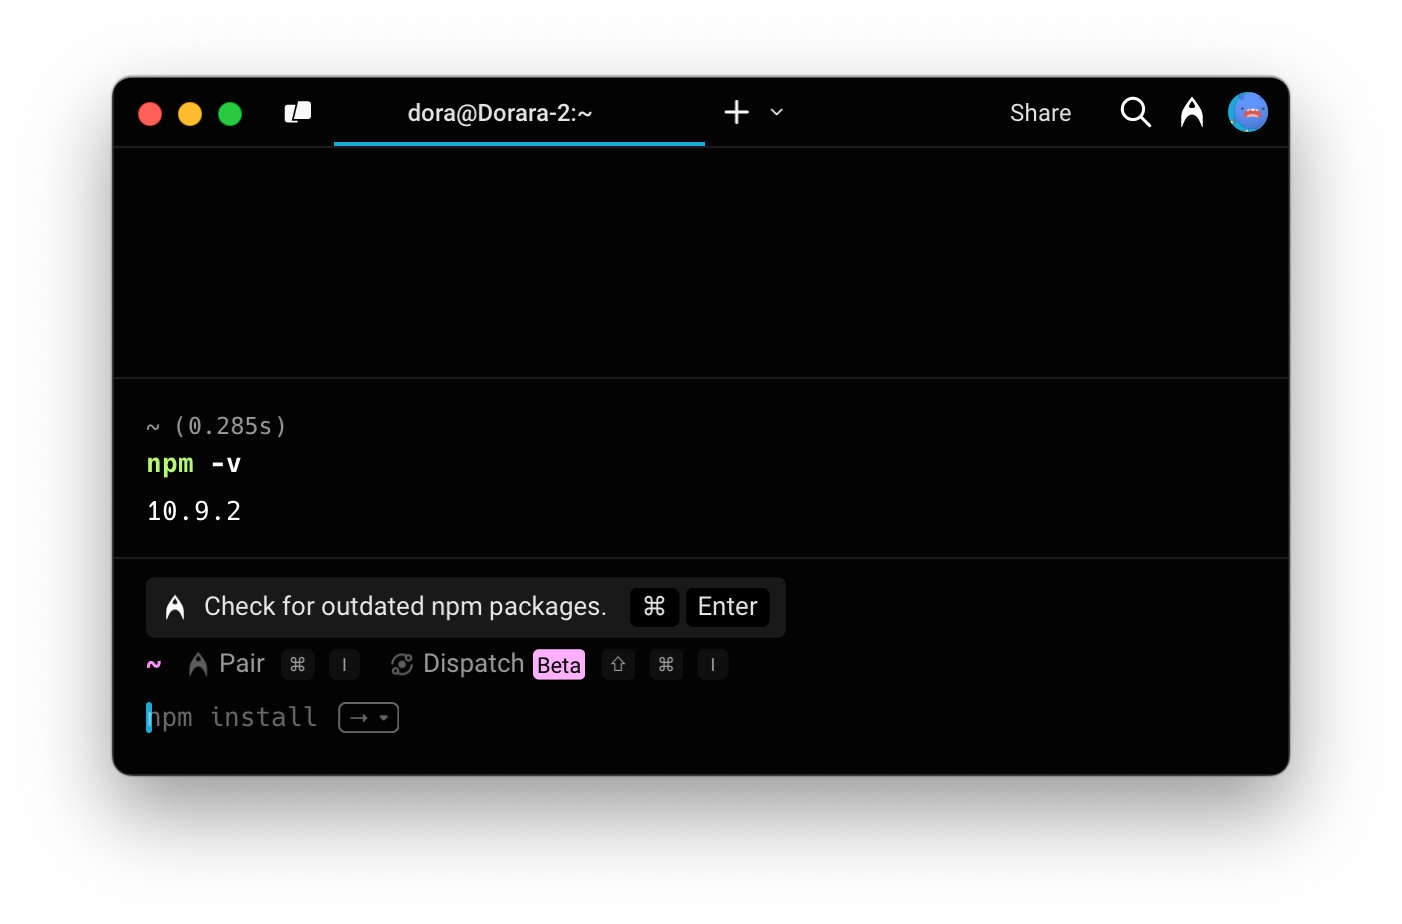Click the '~ (0.285s)' block header
The height and width of the screenshot is (924, 1402).
tap(216, 426)
